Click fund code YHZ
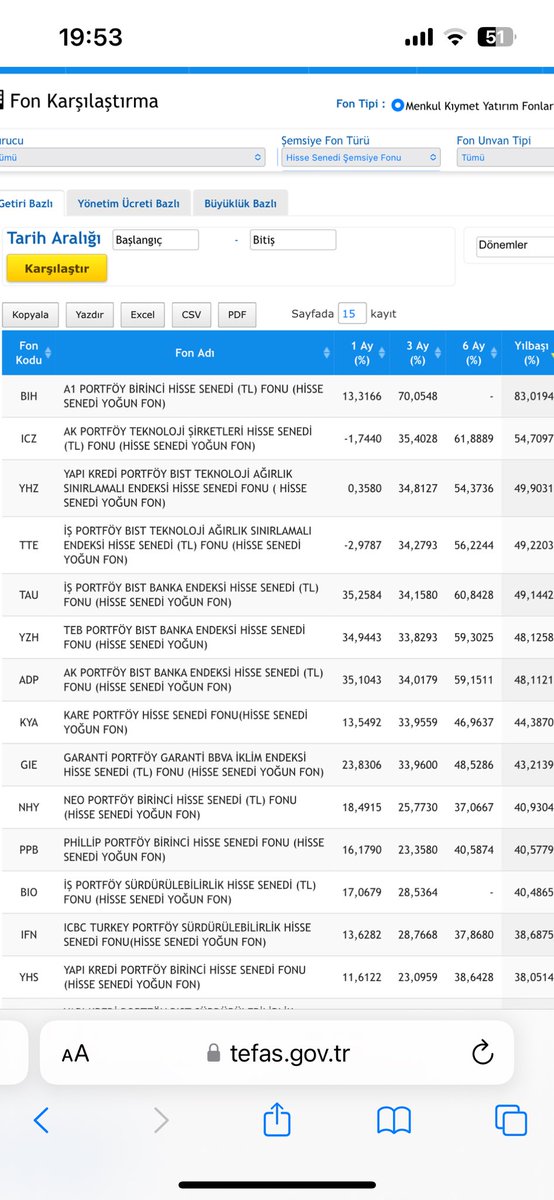Viewport: 554px width, 1200px height. click(x=29, y=488)
